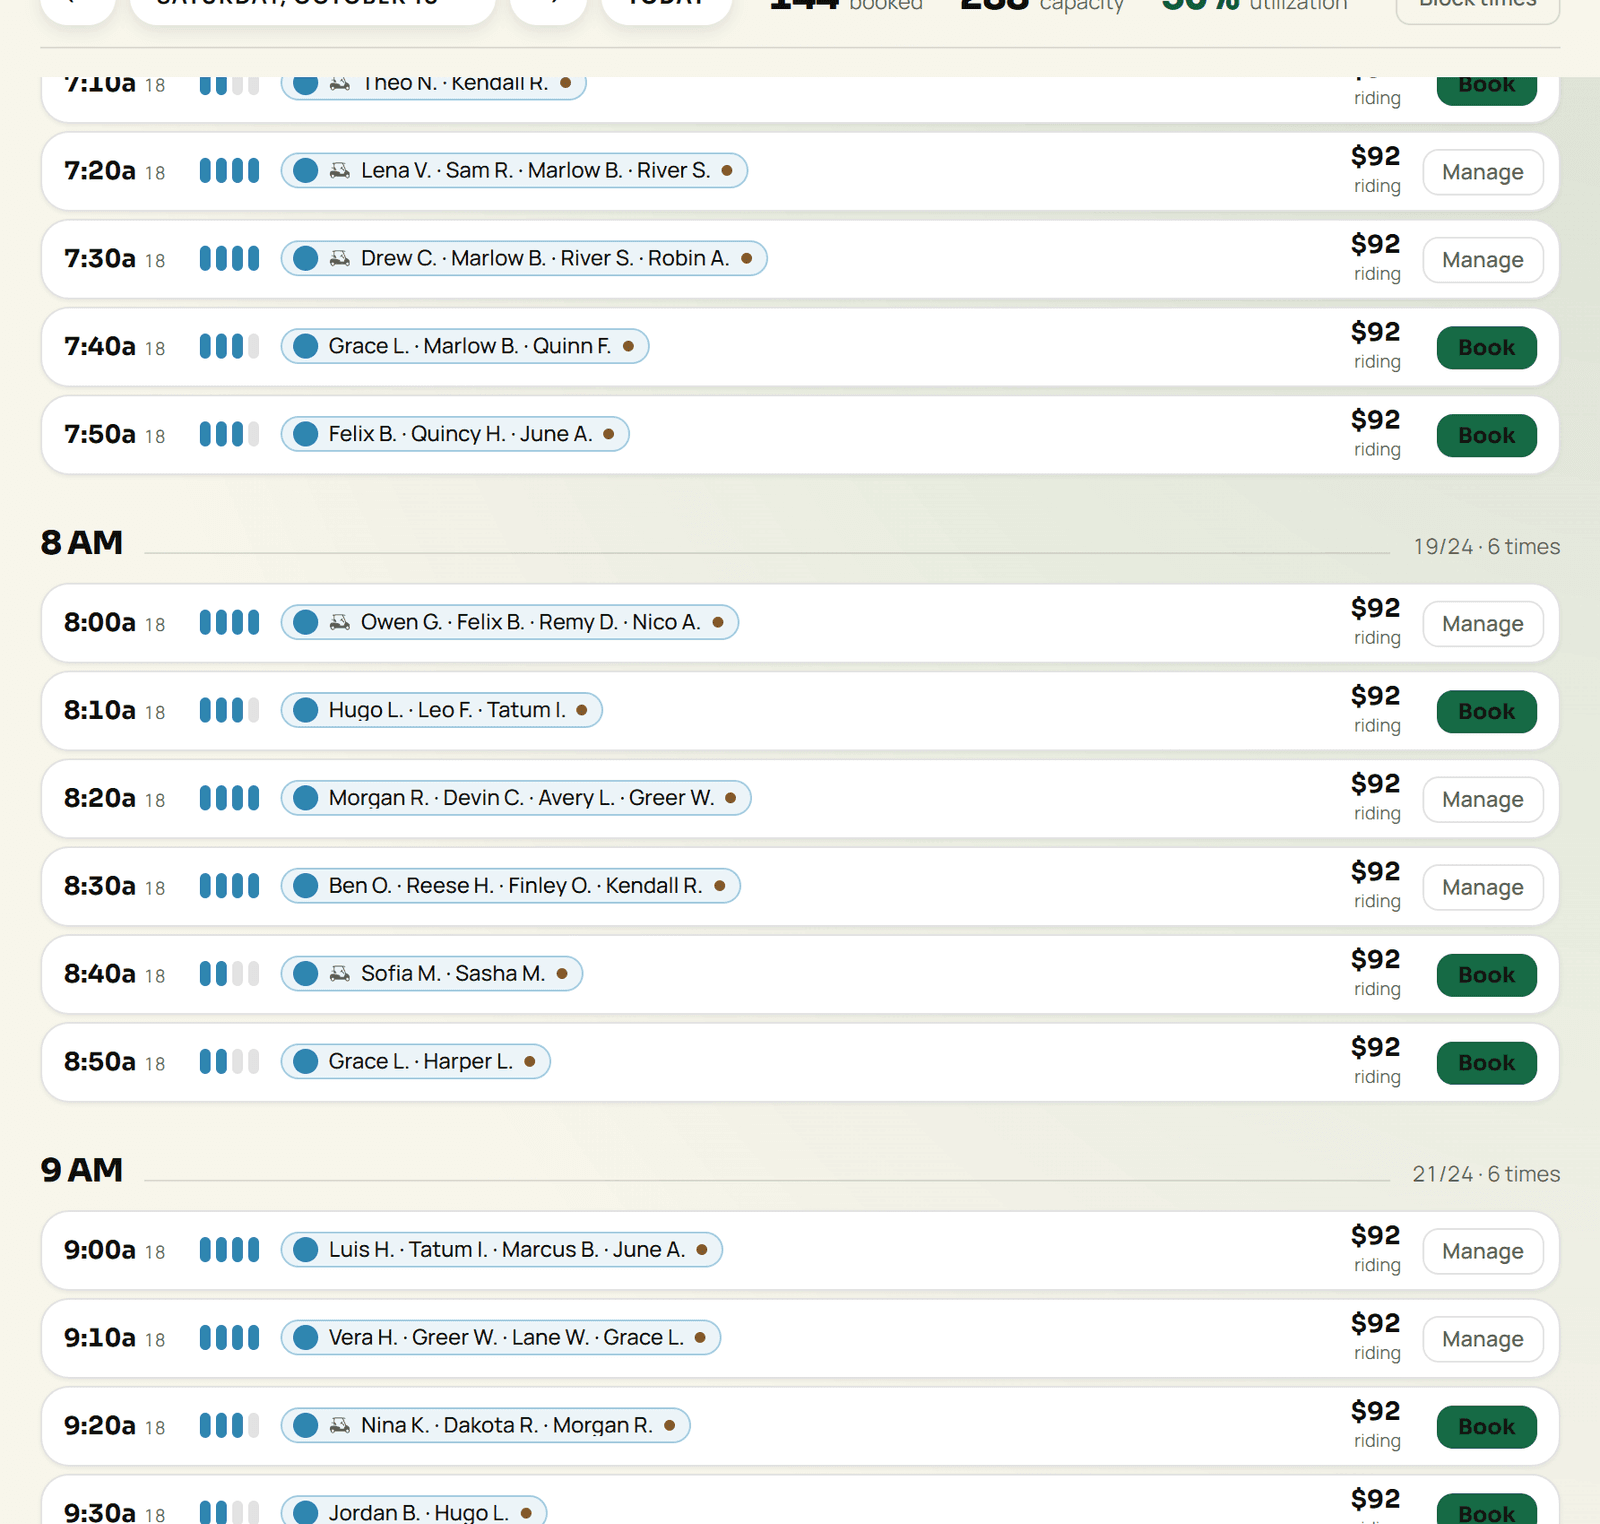Manage the 7:30a tee time
1600x1524 pixels.
click(x=1482, y=260)
